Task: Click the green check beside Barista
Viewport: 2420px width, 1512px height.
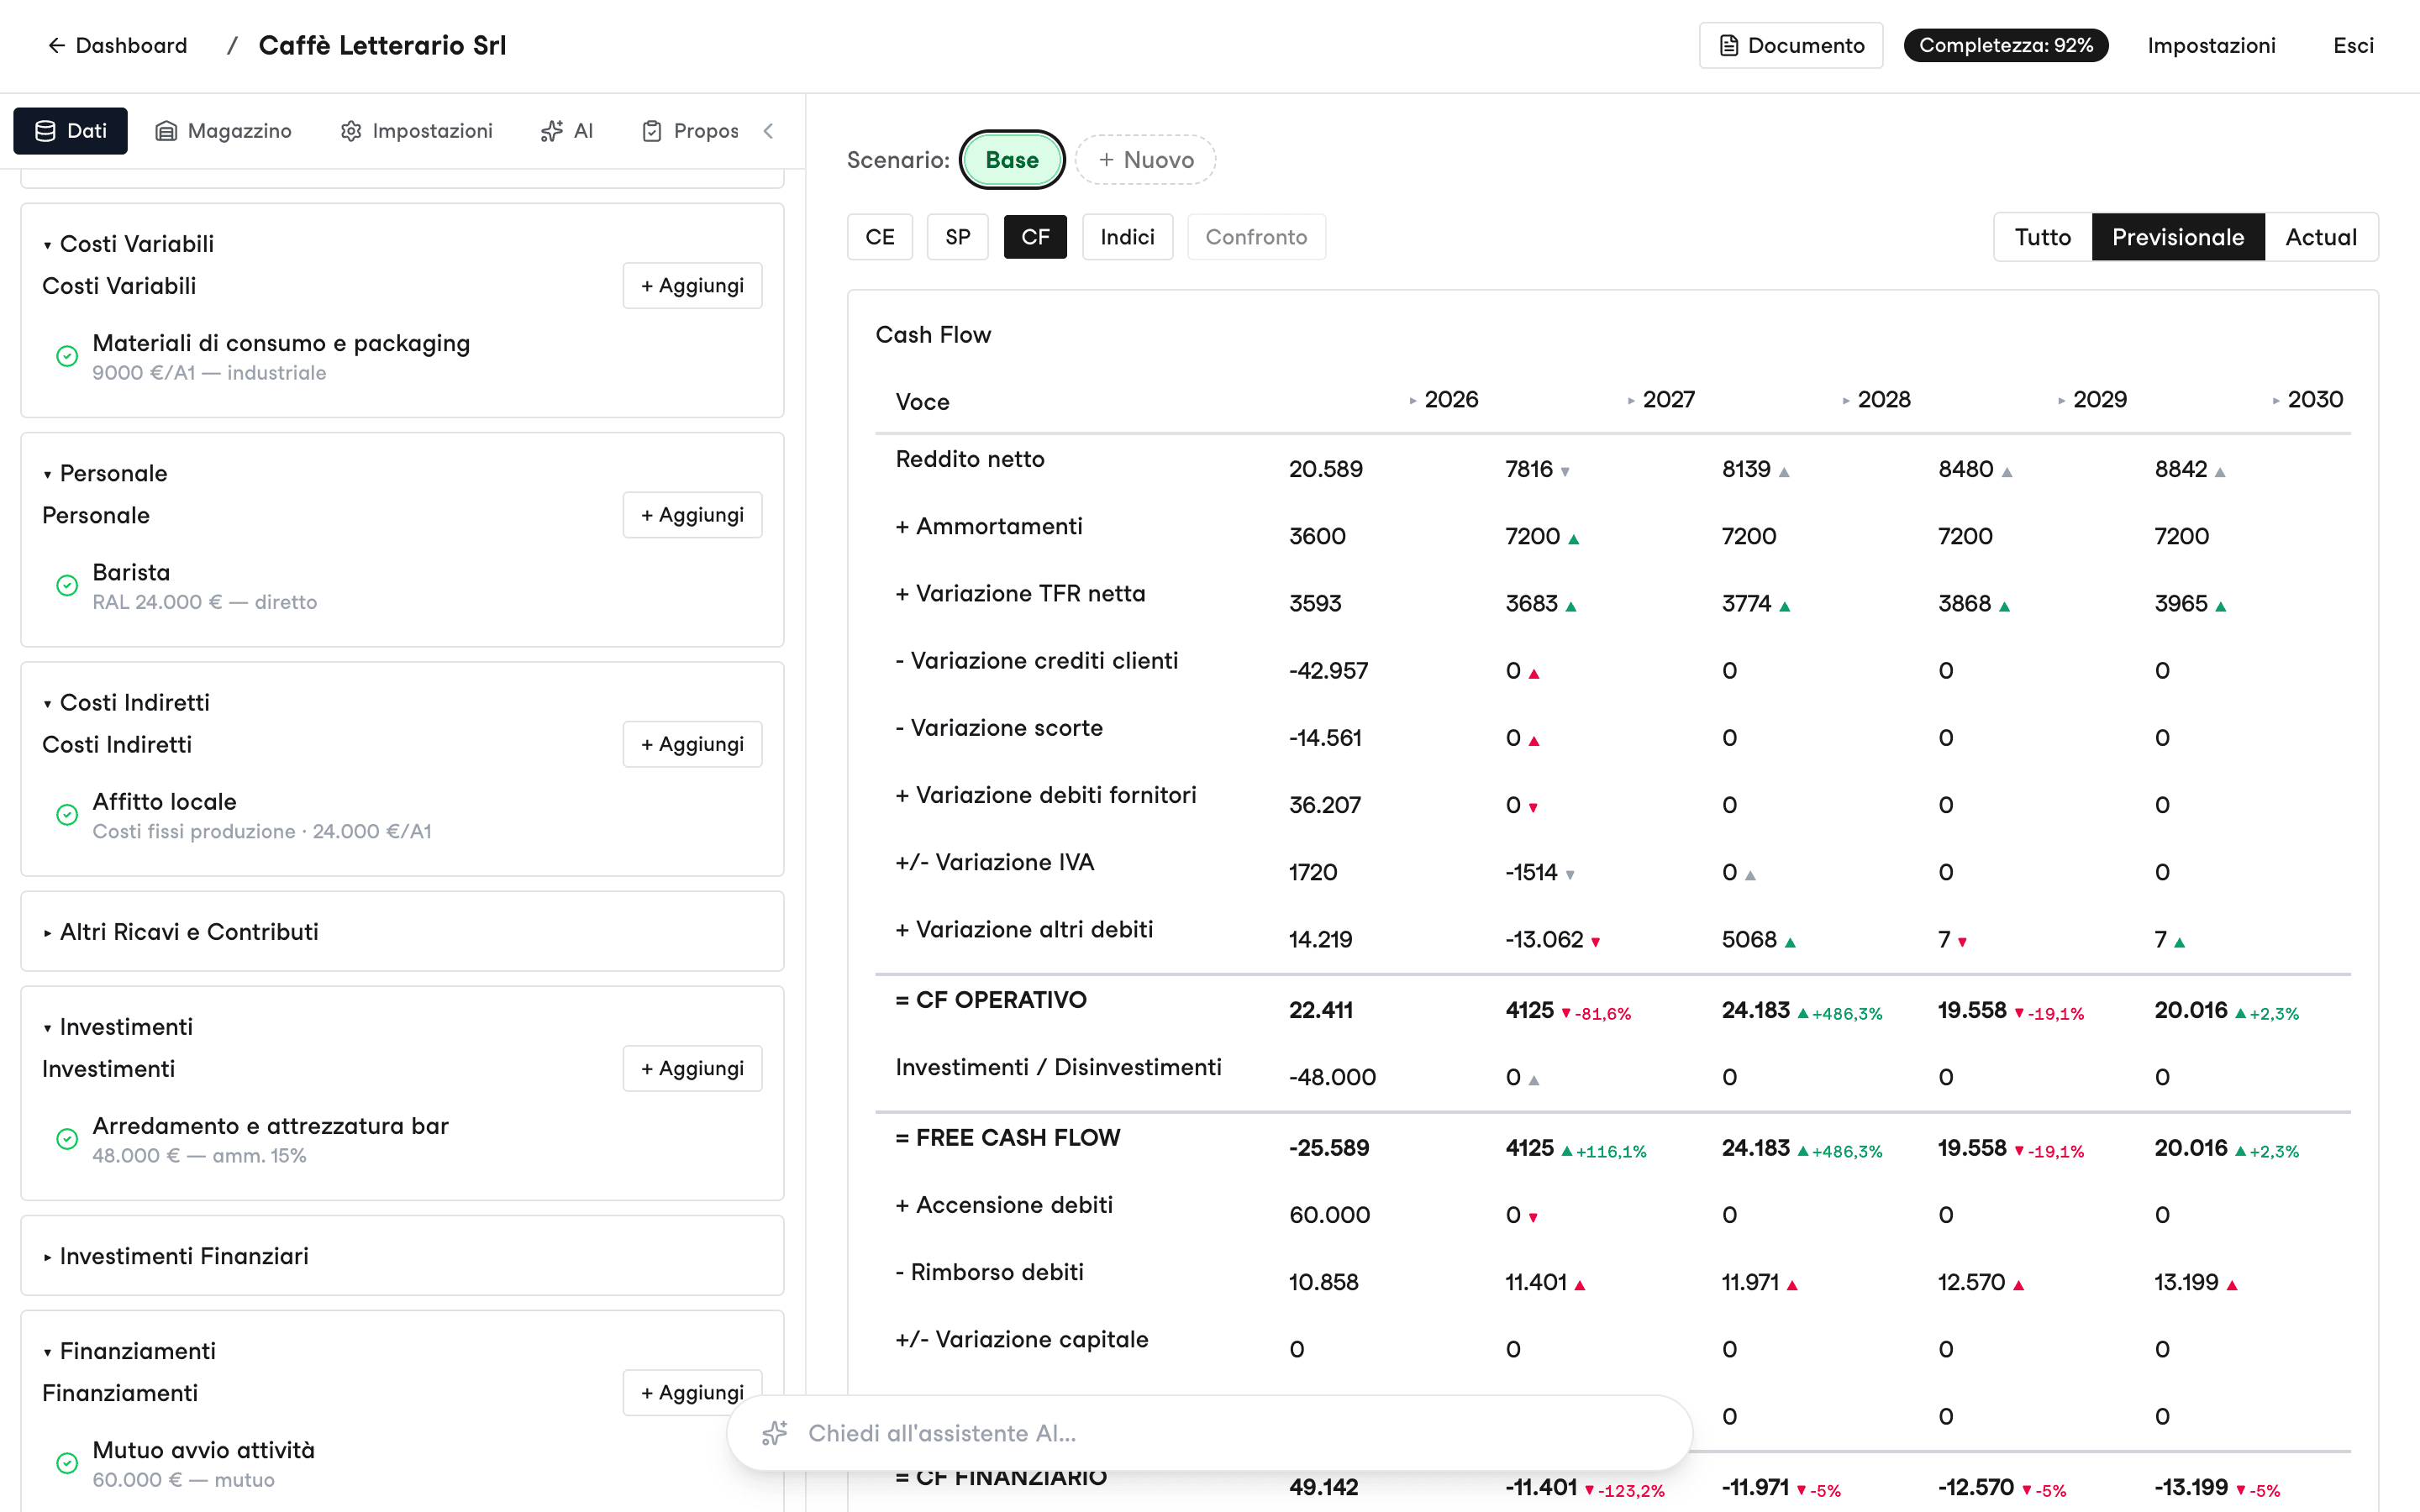Action: (x=67, y=586)
